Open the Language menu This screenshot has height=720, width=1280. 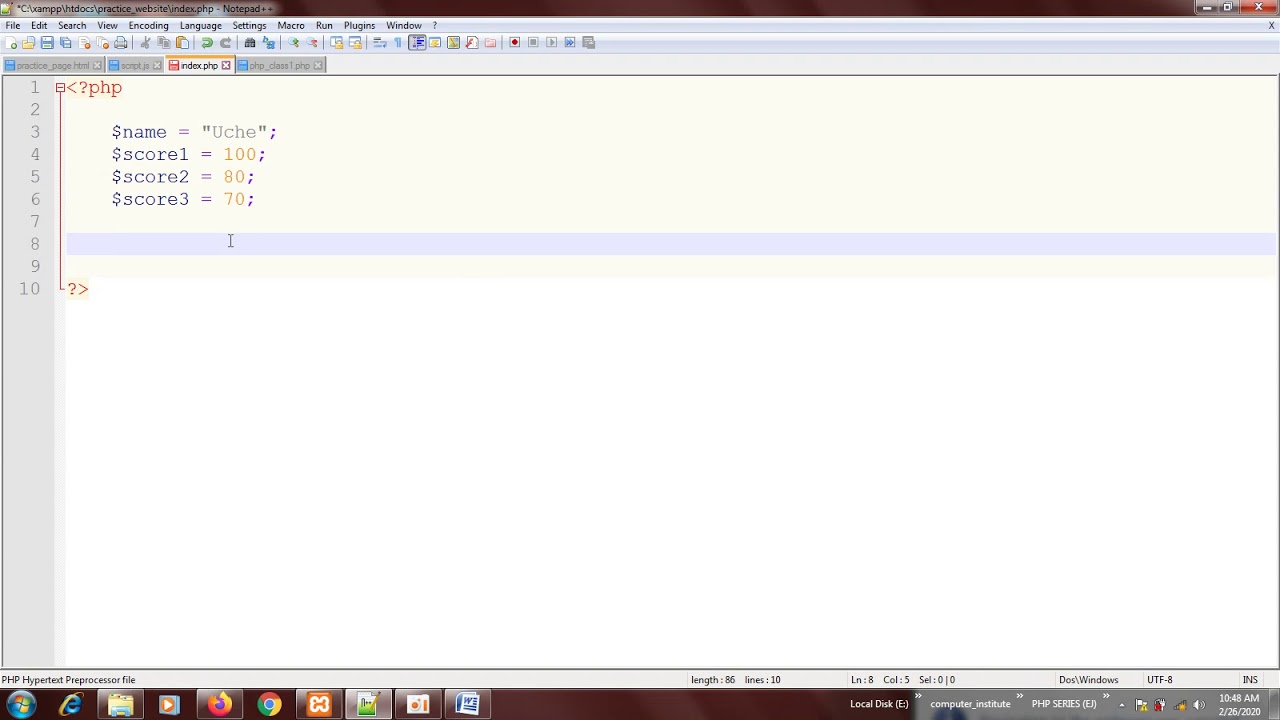(201, 25)
